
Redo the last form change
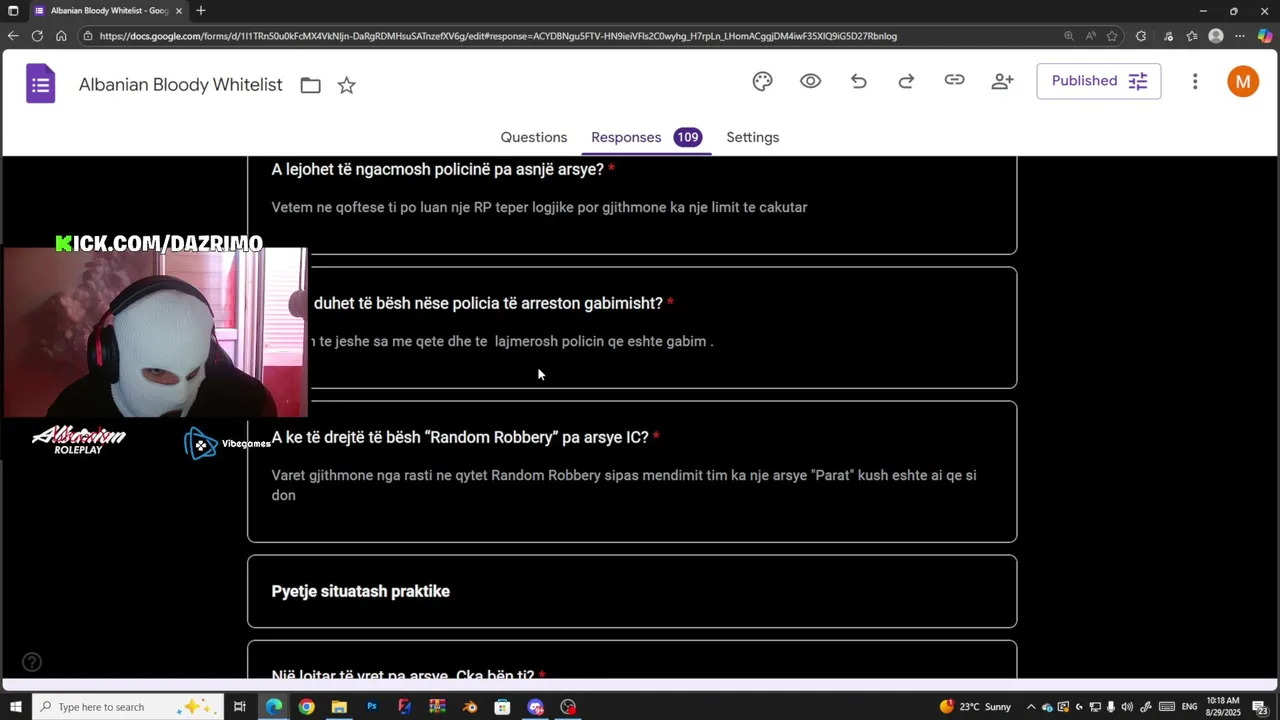pos(906,81)
